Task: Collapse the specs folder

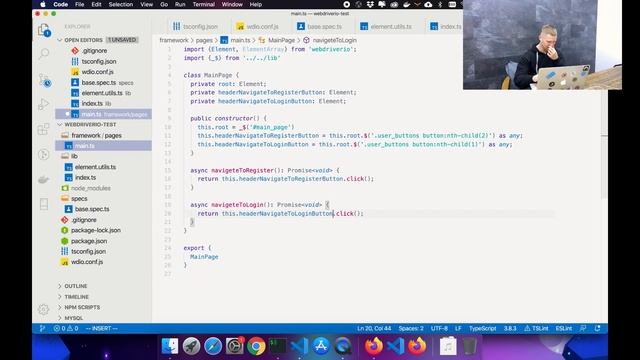Action: pos(79,199)
